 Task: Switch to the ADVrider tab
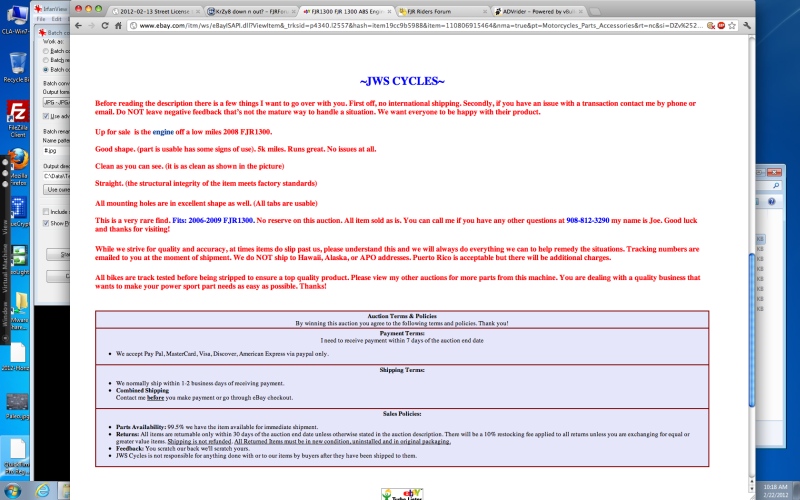tap(538, 11)
